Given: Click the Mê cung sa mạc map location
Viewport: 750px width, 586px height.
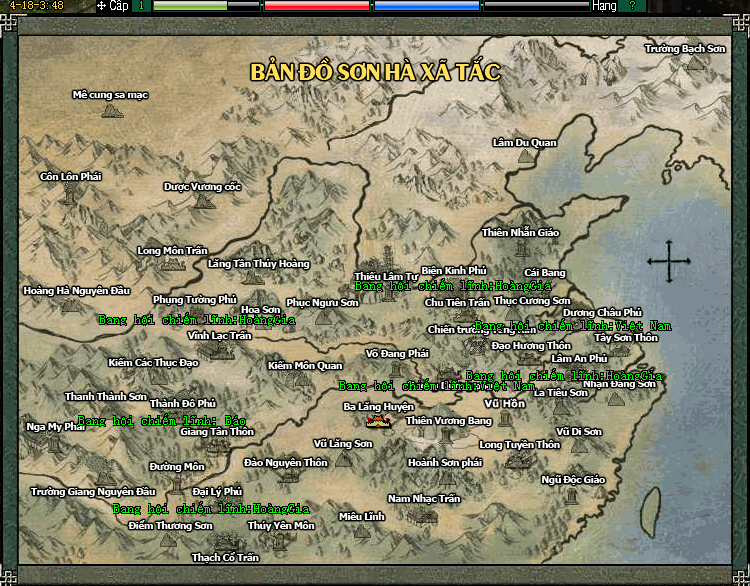Looking at the screenshot, I should (110, 96).
